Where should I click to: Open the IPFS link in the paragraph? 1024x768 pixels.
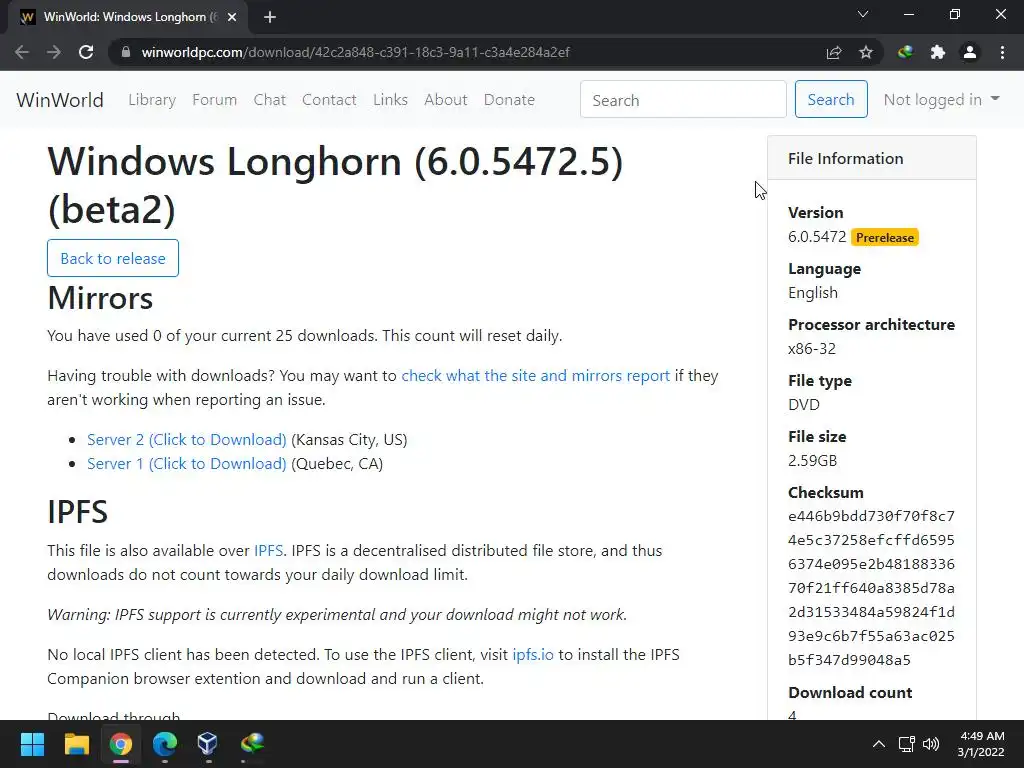pyautogui.click(x=268, y=551)
